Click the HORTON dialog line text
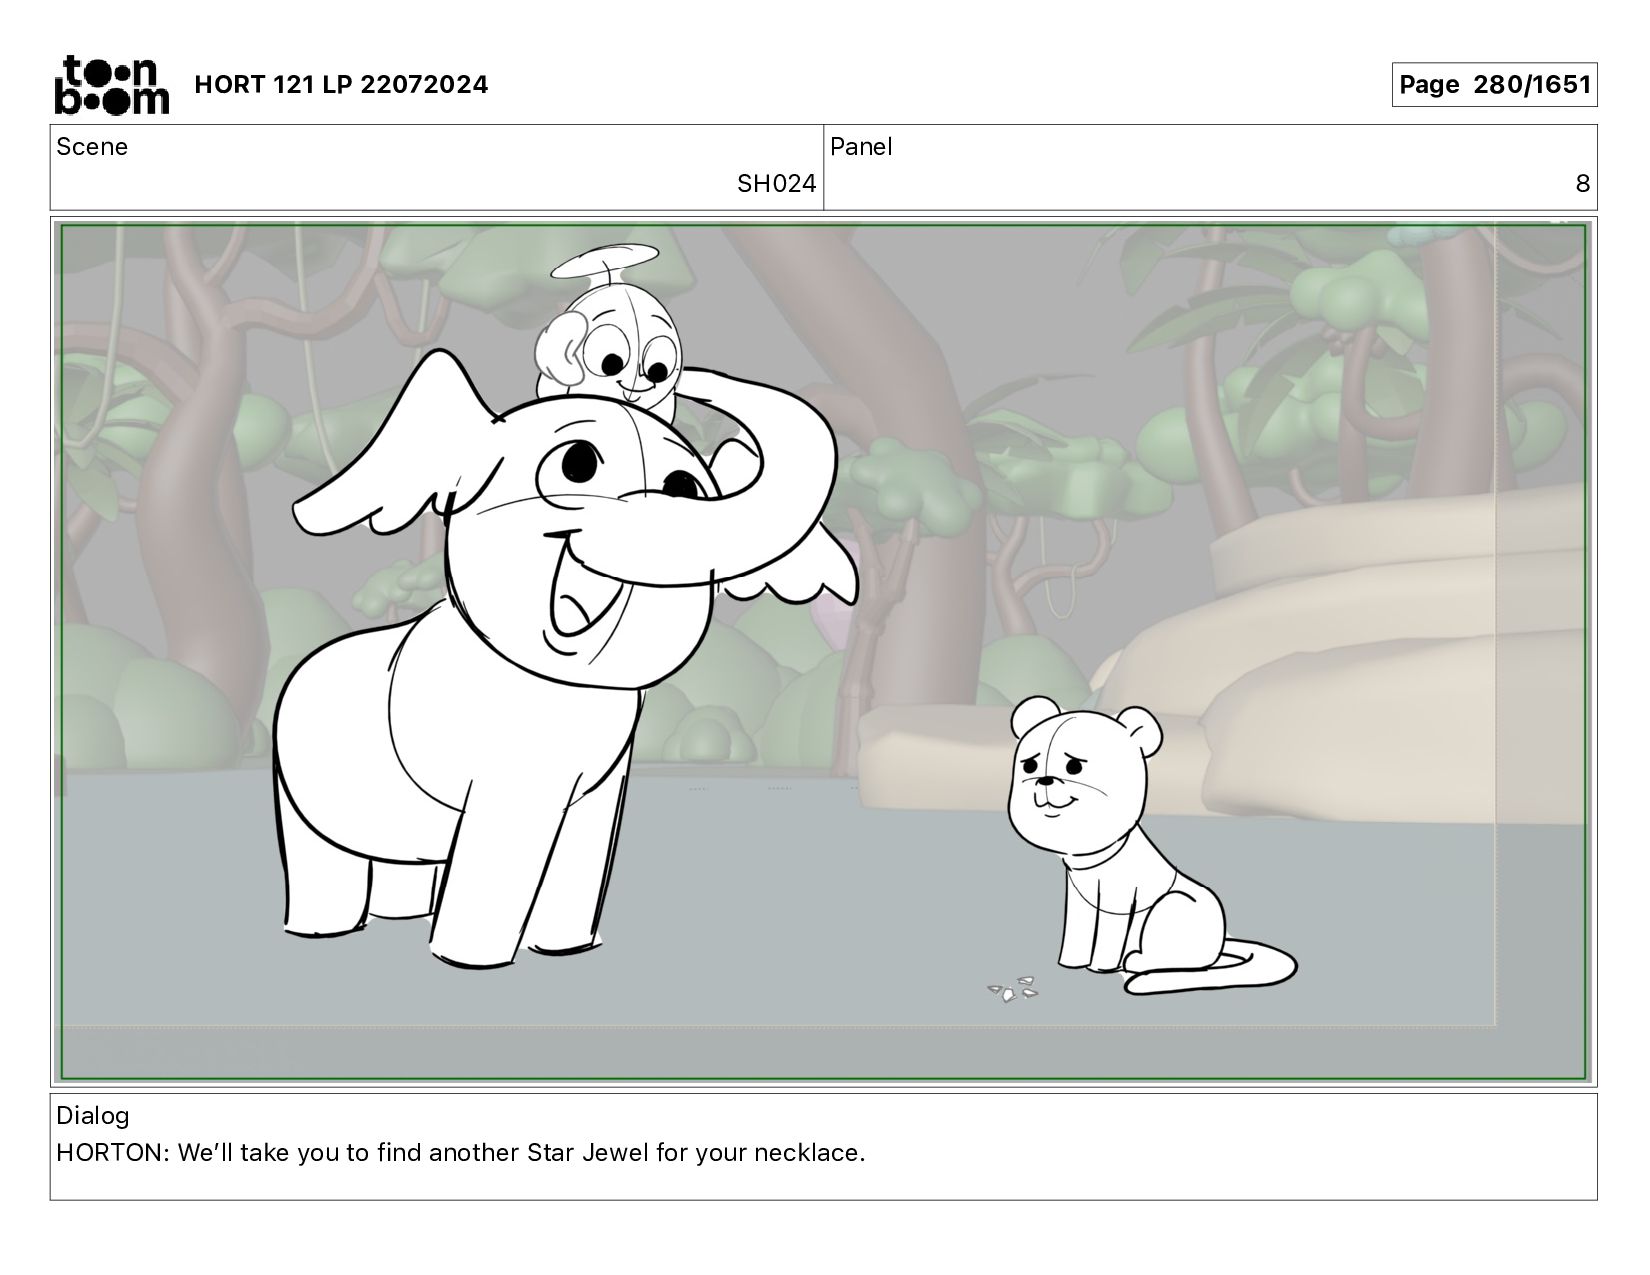The height and width of the screenshot is (1275, 1650). coord(461,1153)
